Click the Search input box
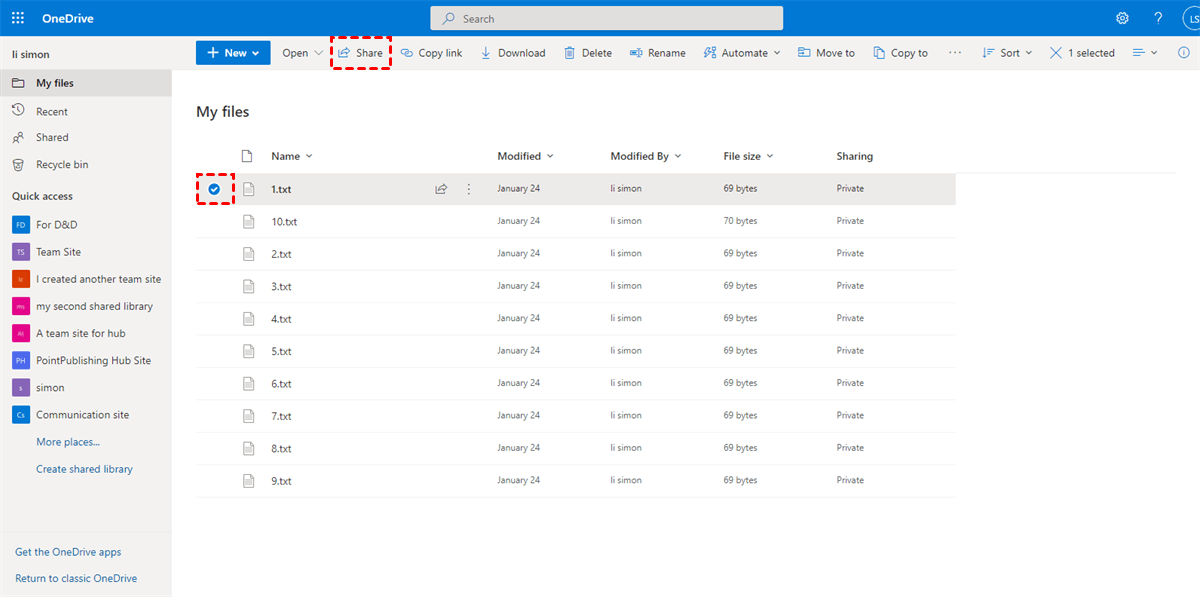This screenshot has height=597, width=1200. (606, 18)
